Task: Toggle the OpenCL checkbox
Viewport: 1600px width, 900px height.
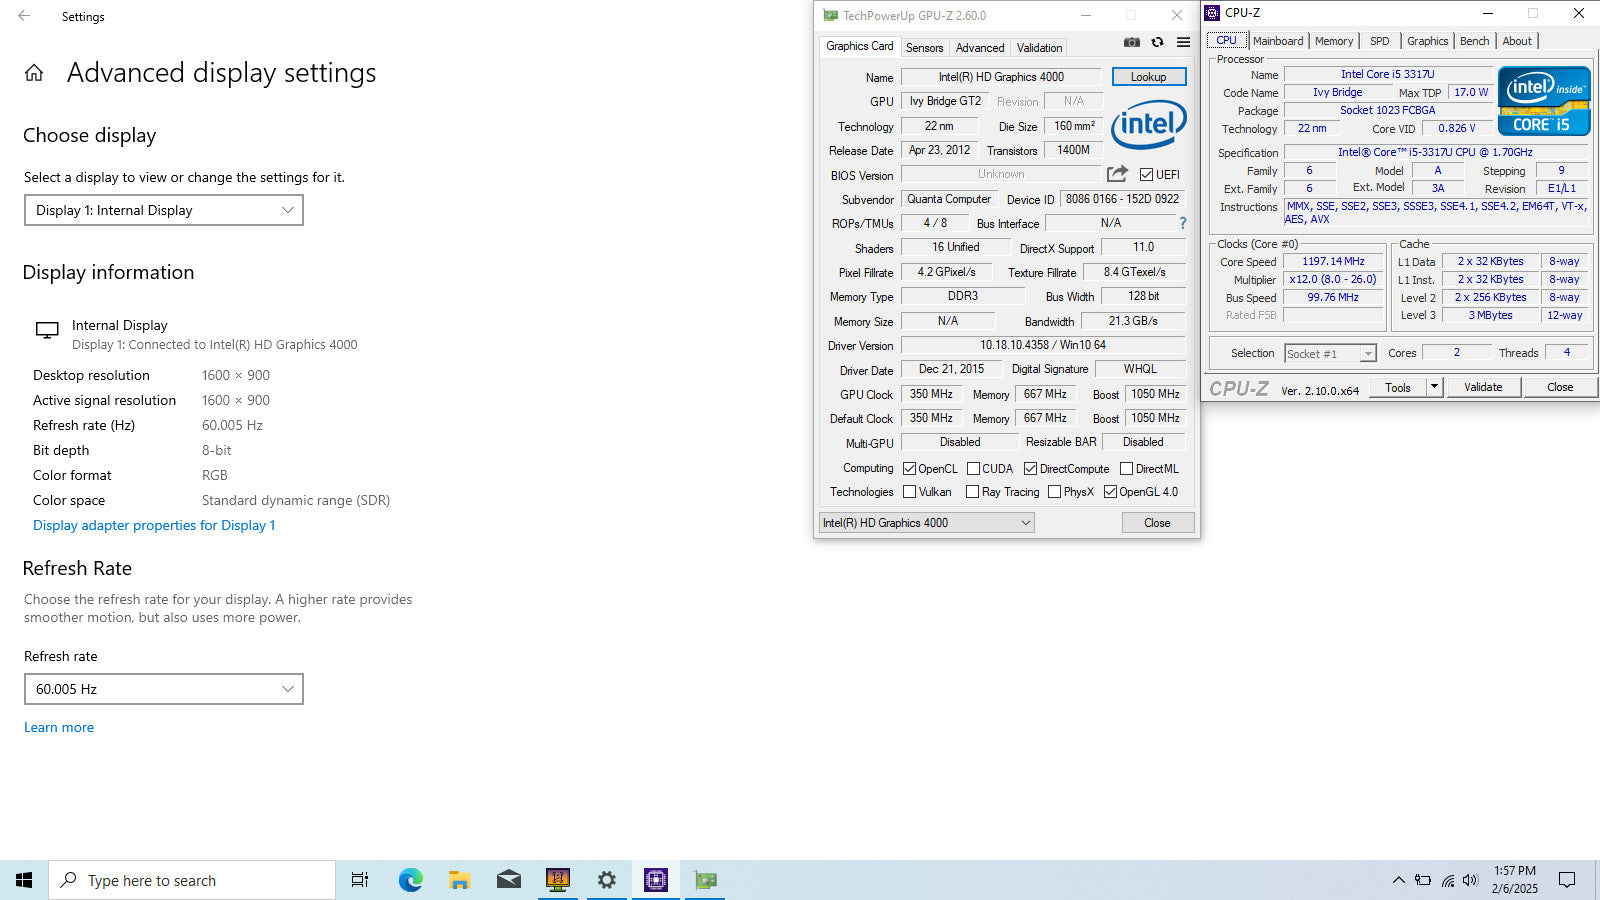Action: [x=909, y=468]
